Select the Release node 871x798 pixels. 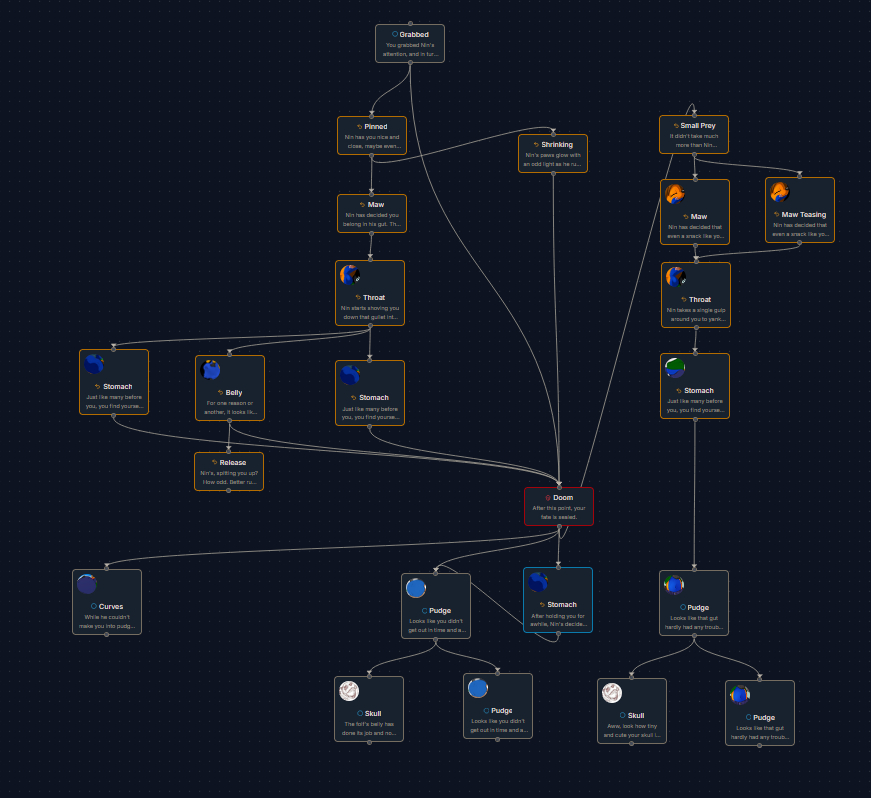(x=228, y=471)
